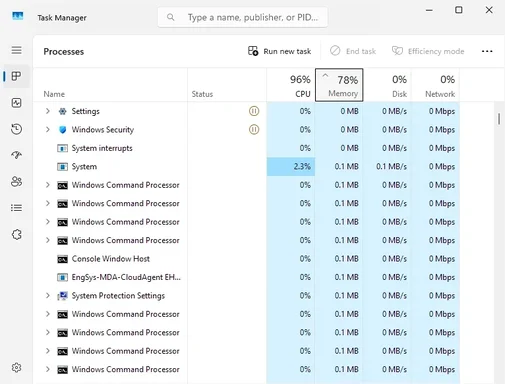Open Startup apps sidebar icon
This screenshot has height=384, width=505.
16,155
